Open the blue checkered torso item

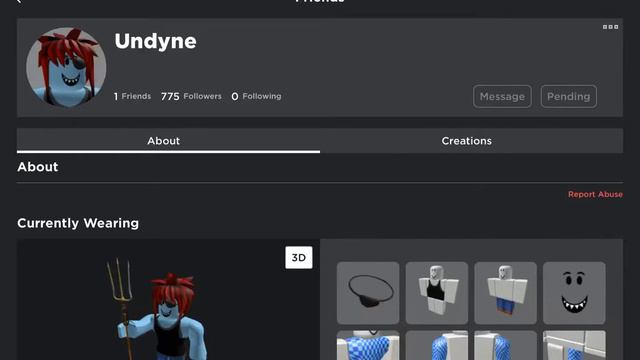[368, 345]
